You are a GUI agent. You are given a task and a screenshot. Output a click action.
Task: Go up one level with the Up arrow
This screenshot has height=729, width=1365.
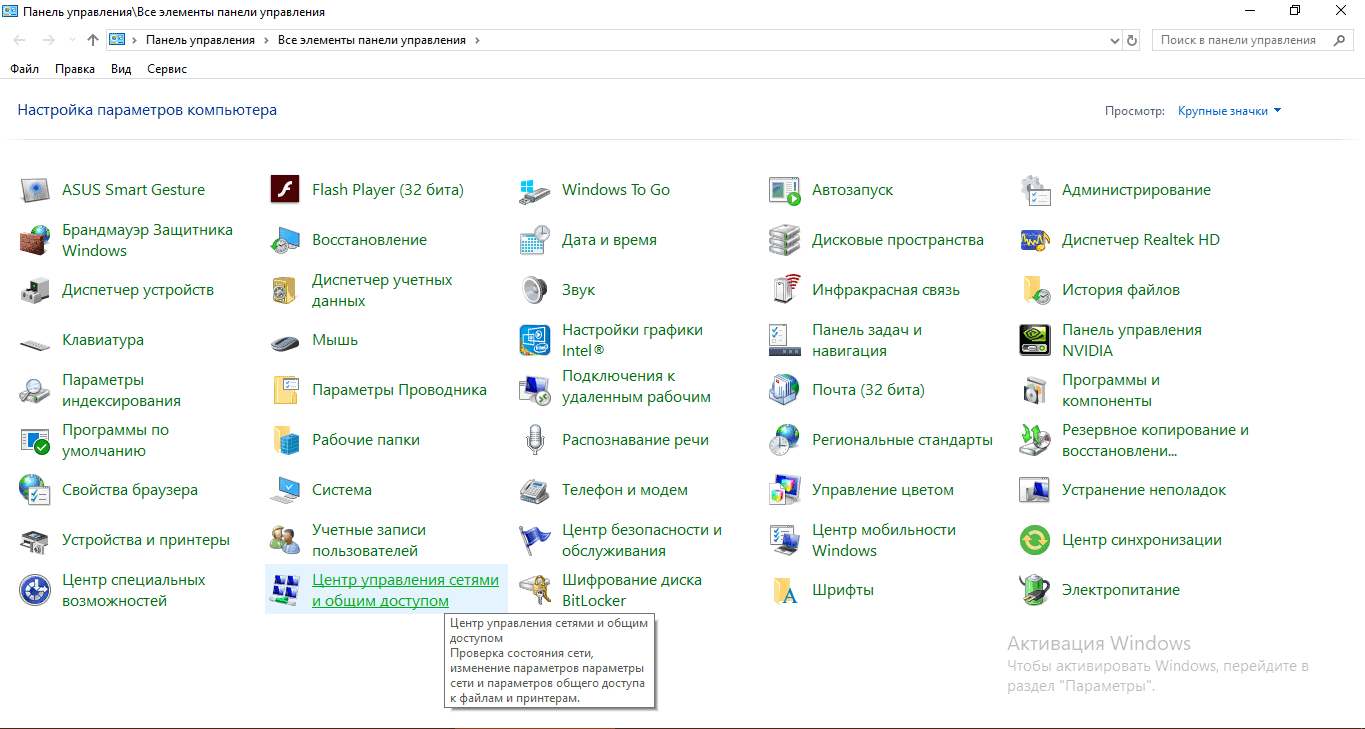(93, 40)
